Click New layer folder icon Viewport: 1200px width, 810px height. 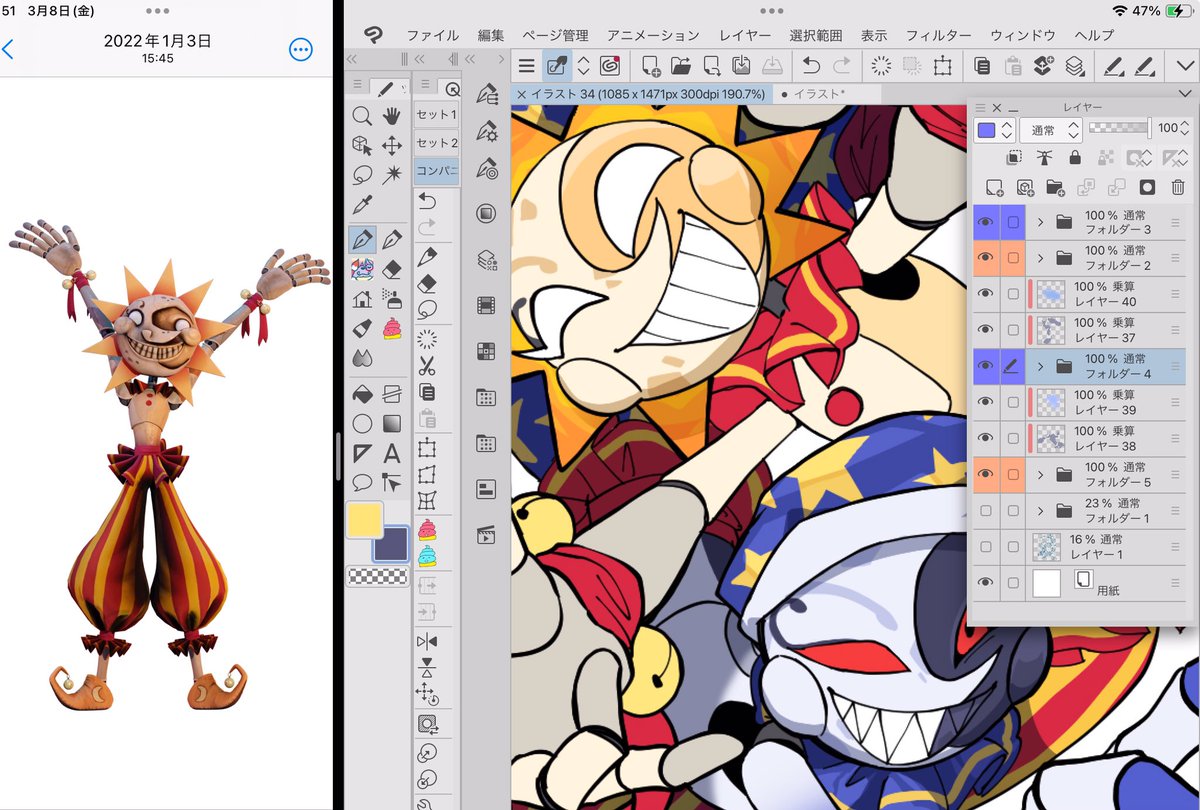pos(1055,187)
